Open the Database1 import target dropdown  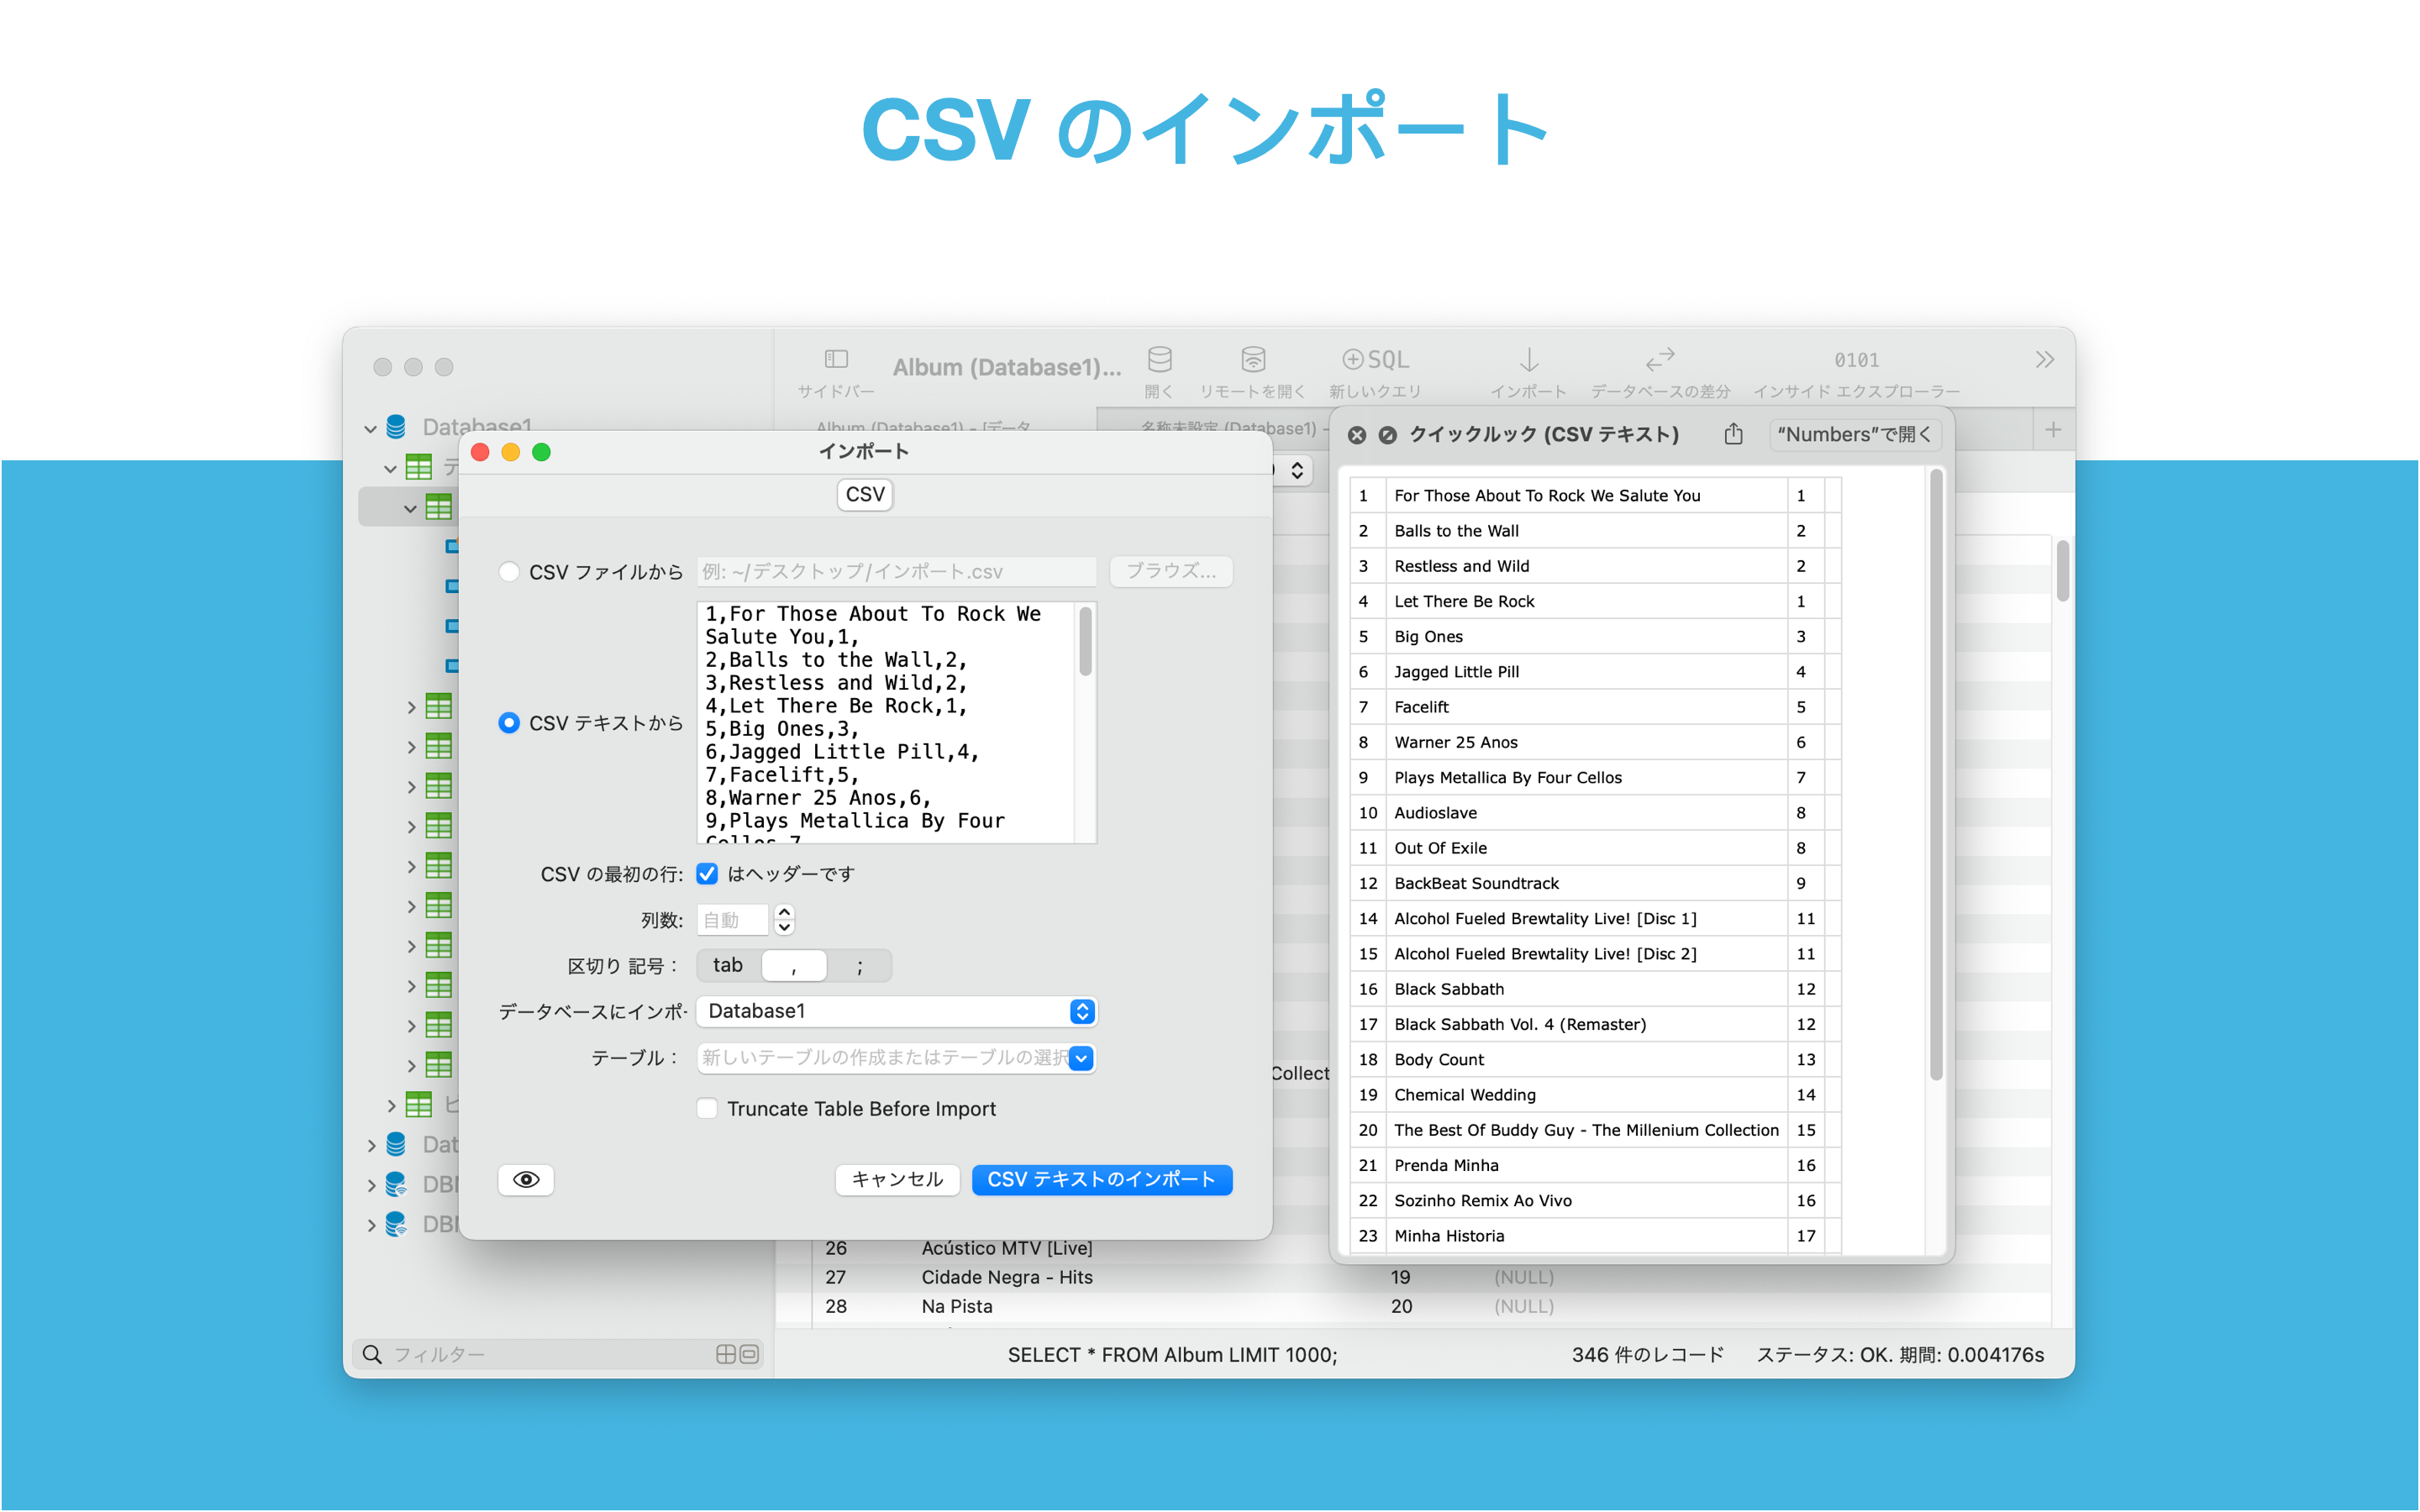1082,1012
